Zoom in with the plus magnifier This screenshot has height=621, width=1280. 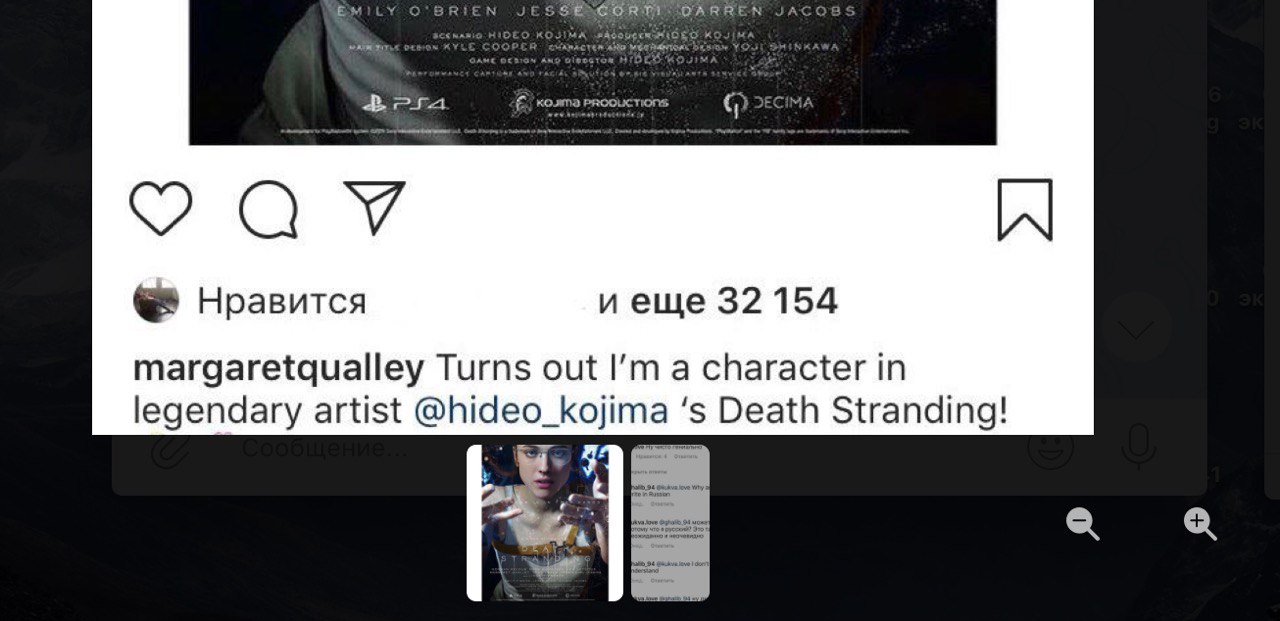tap(1200, 523)
